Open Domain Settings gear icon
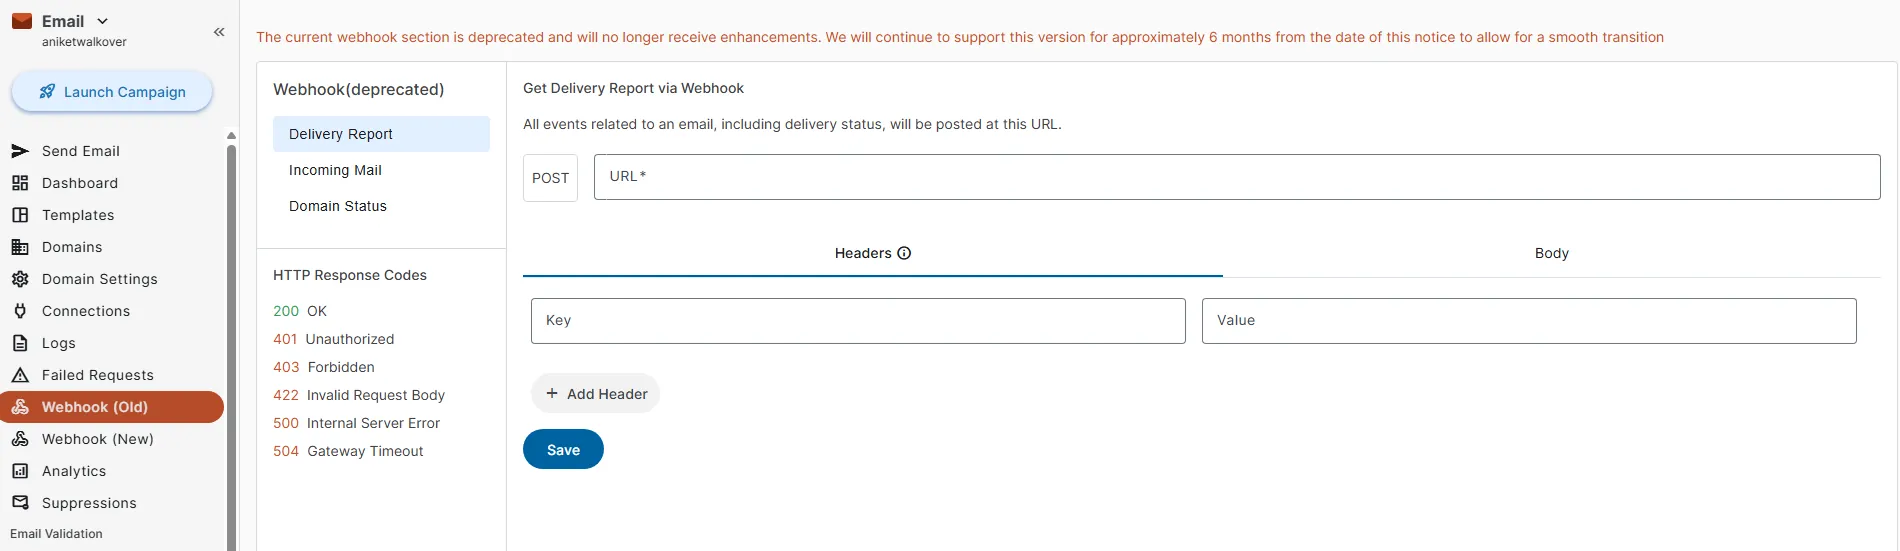1900x551 pixels. (x=20, y=279)
